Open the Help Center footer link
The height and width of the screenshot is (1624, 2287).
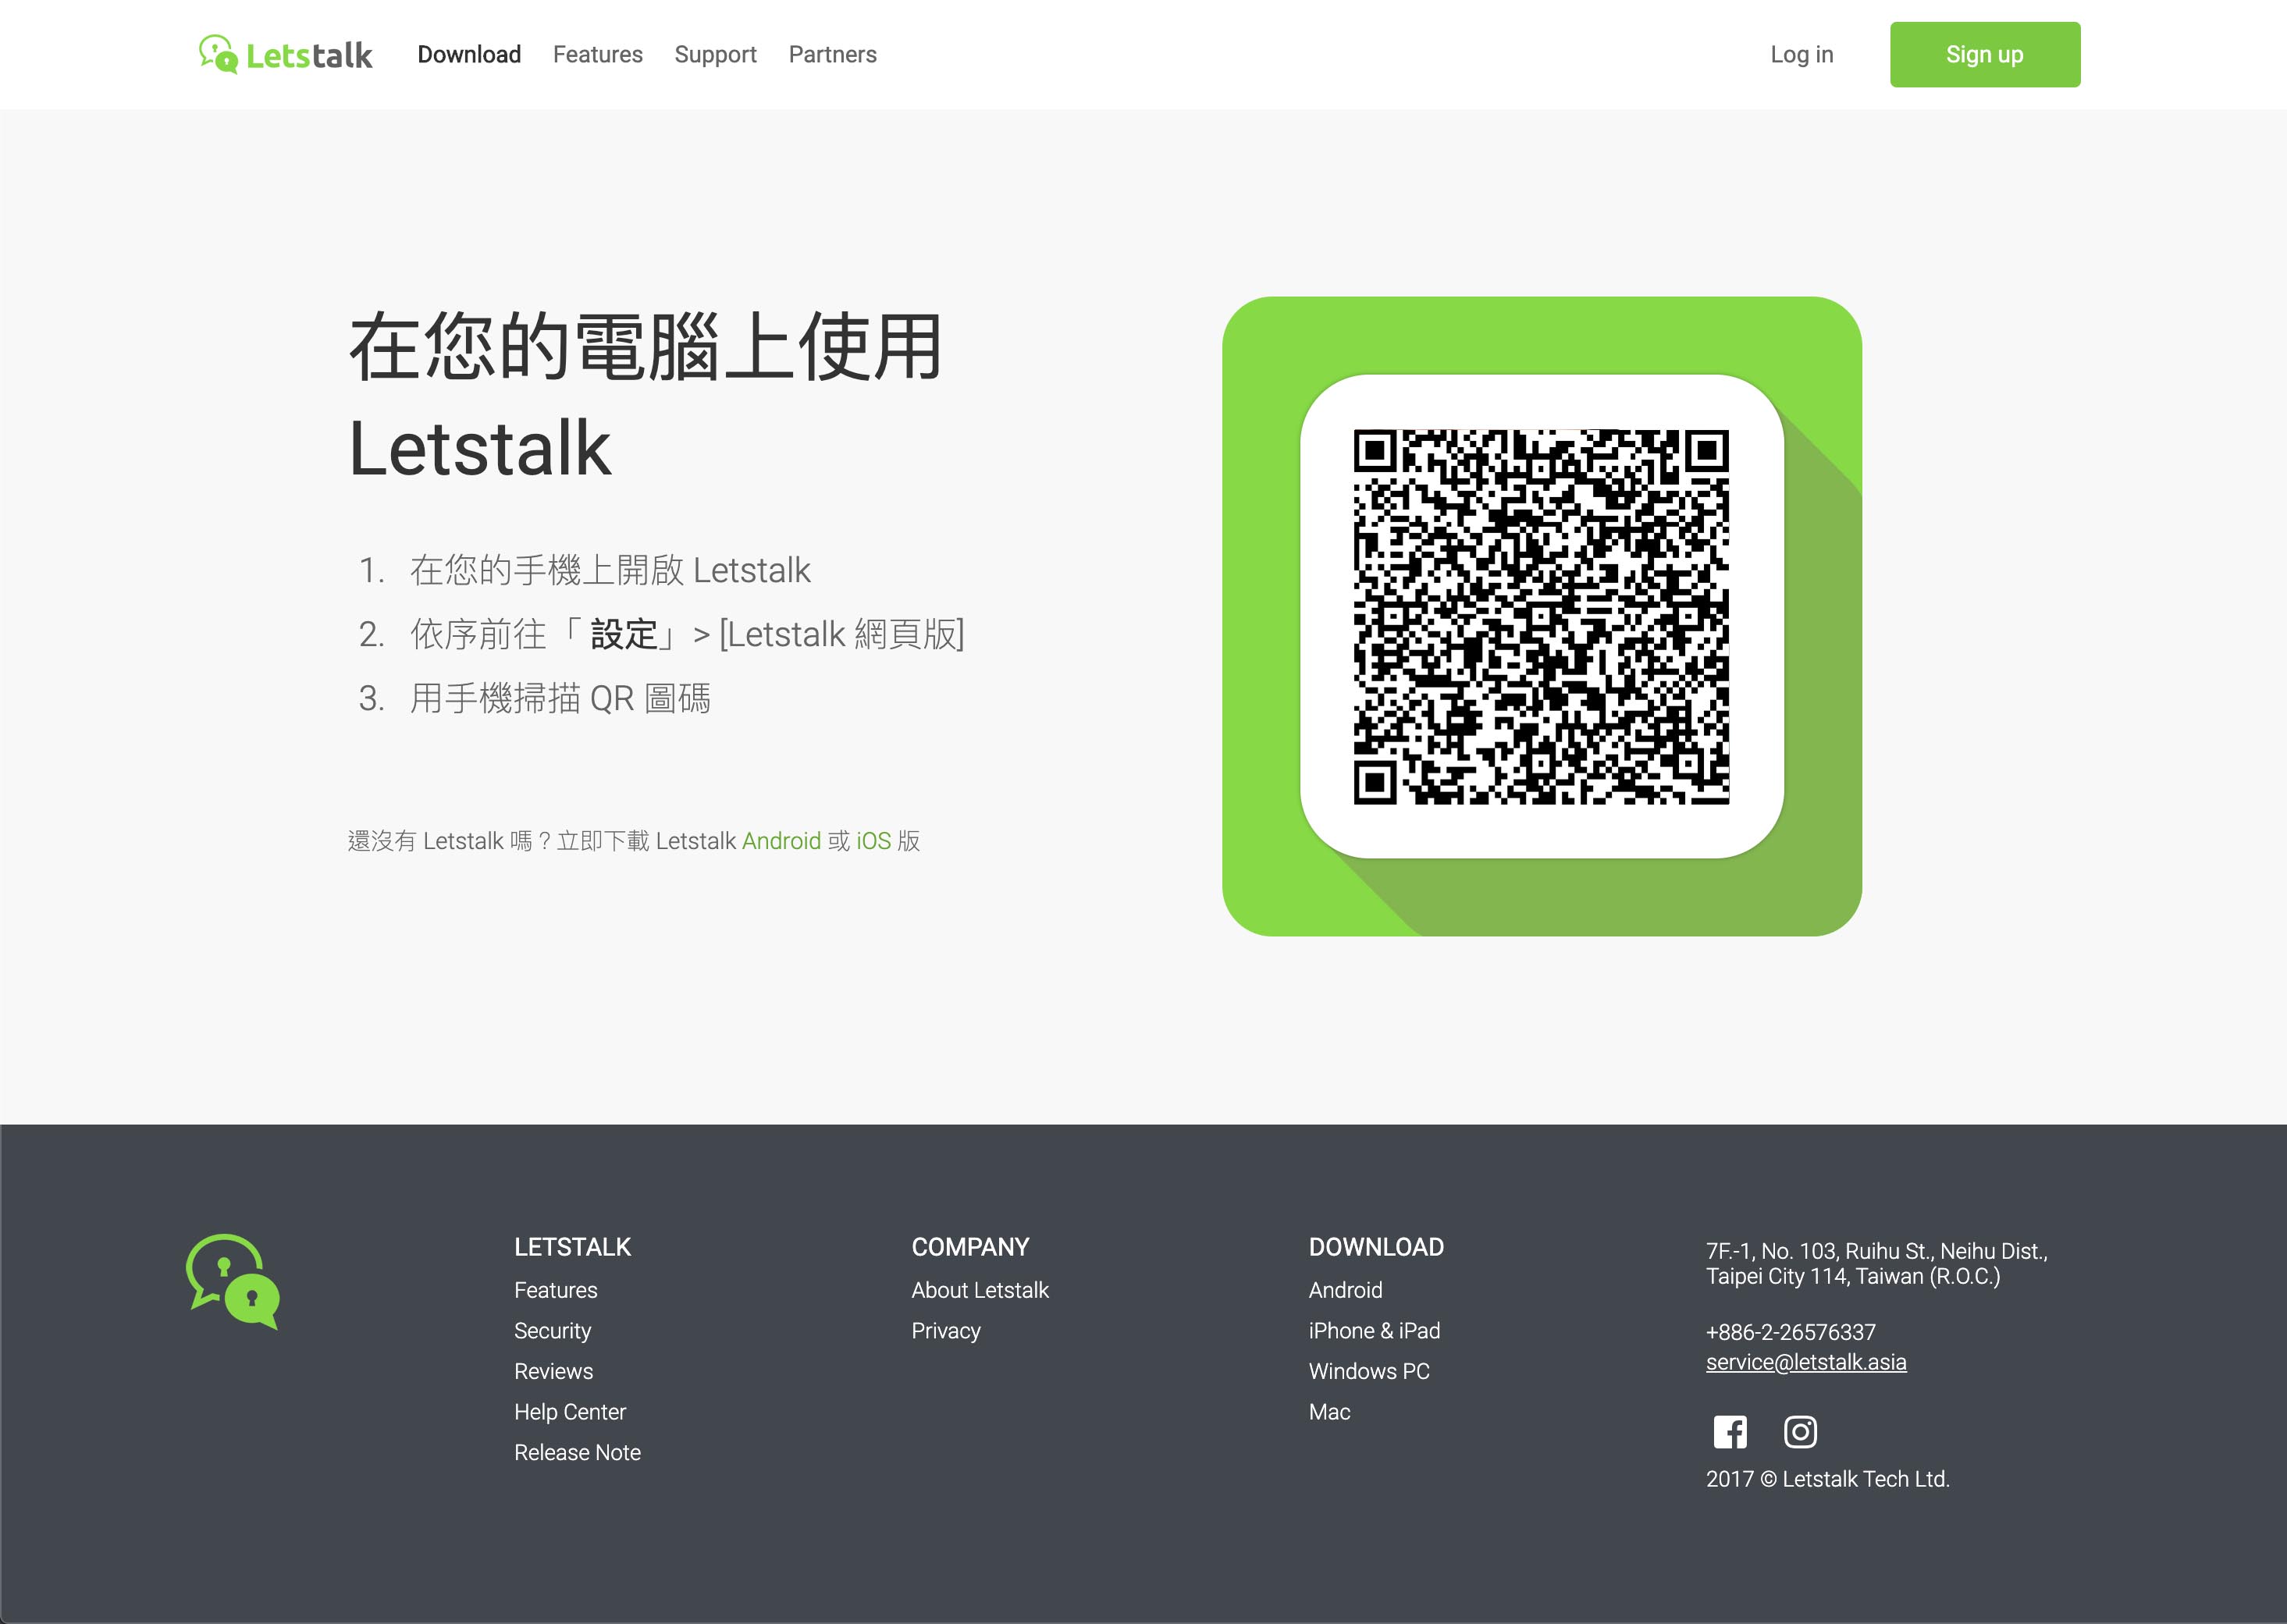click(569, 1412)
